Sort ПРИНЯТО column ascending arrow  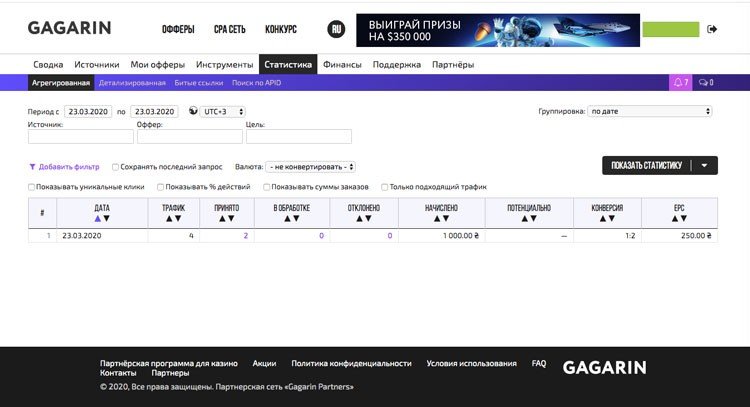click(x=222, y=219)
